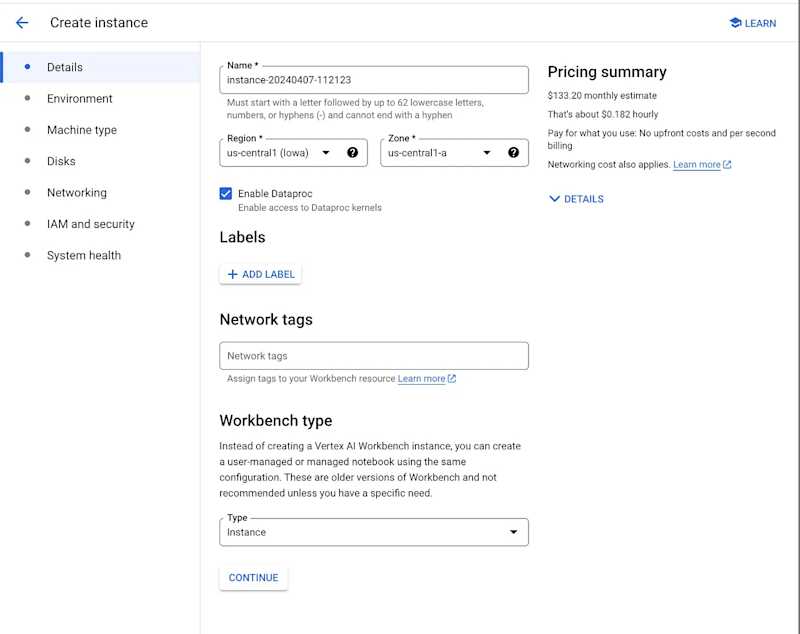Image resolution: width=800 pixels, height=634 pixels.
Task: Click the plus icon on Add Label
Action: click(233, 274)
